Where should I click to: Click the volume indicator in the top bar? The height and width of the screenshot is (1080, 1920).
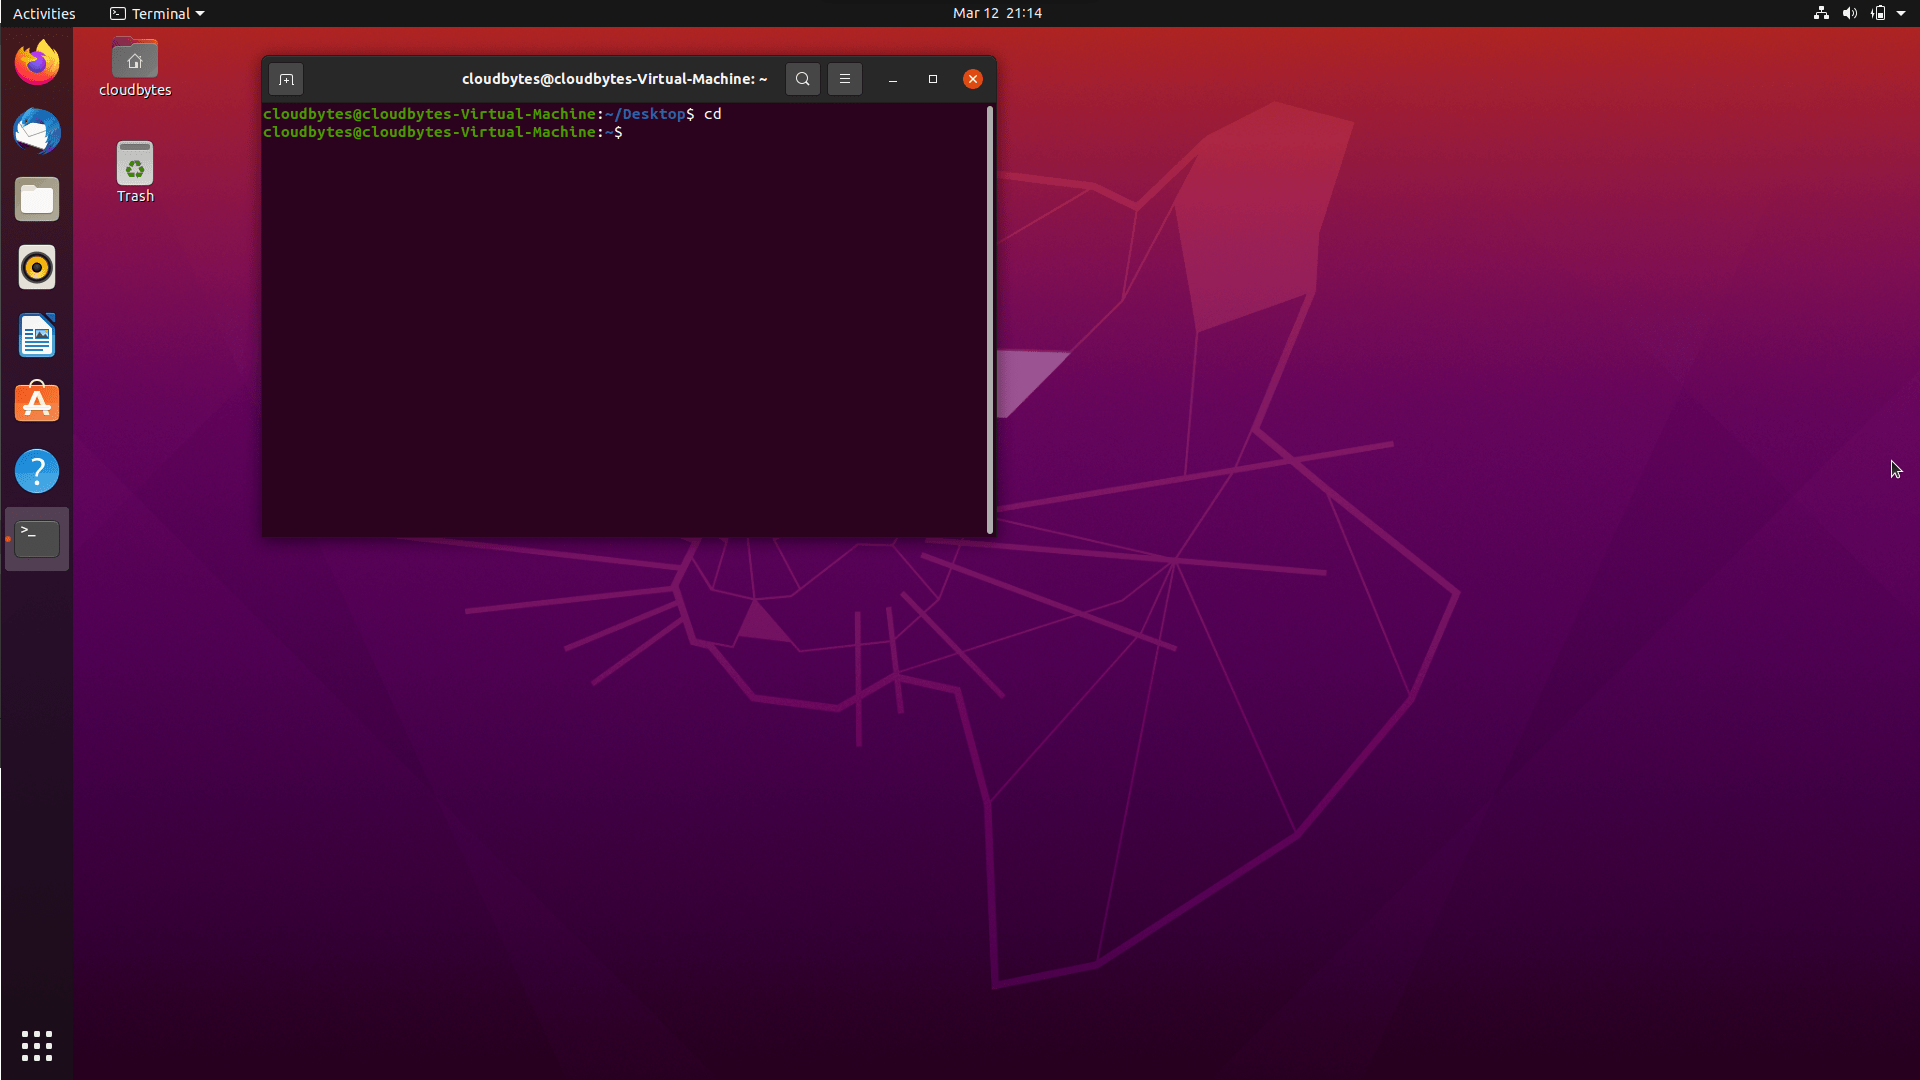click(1850, 13)
